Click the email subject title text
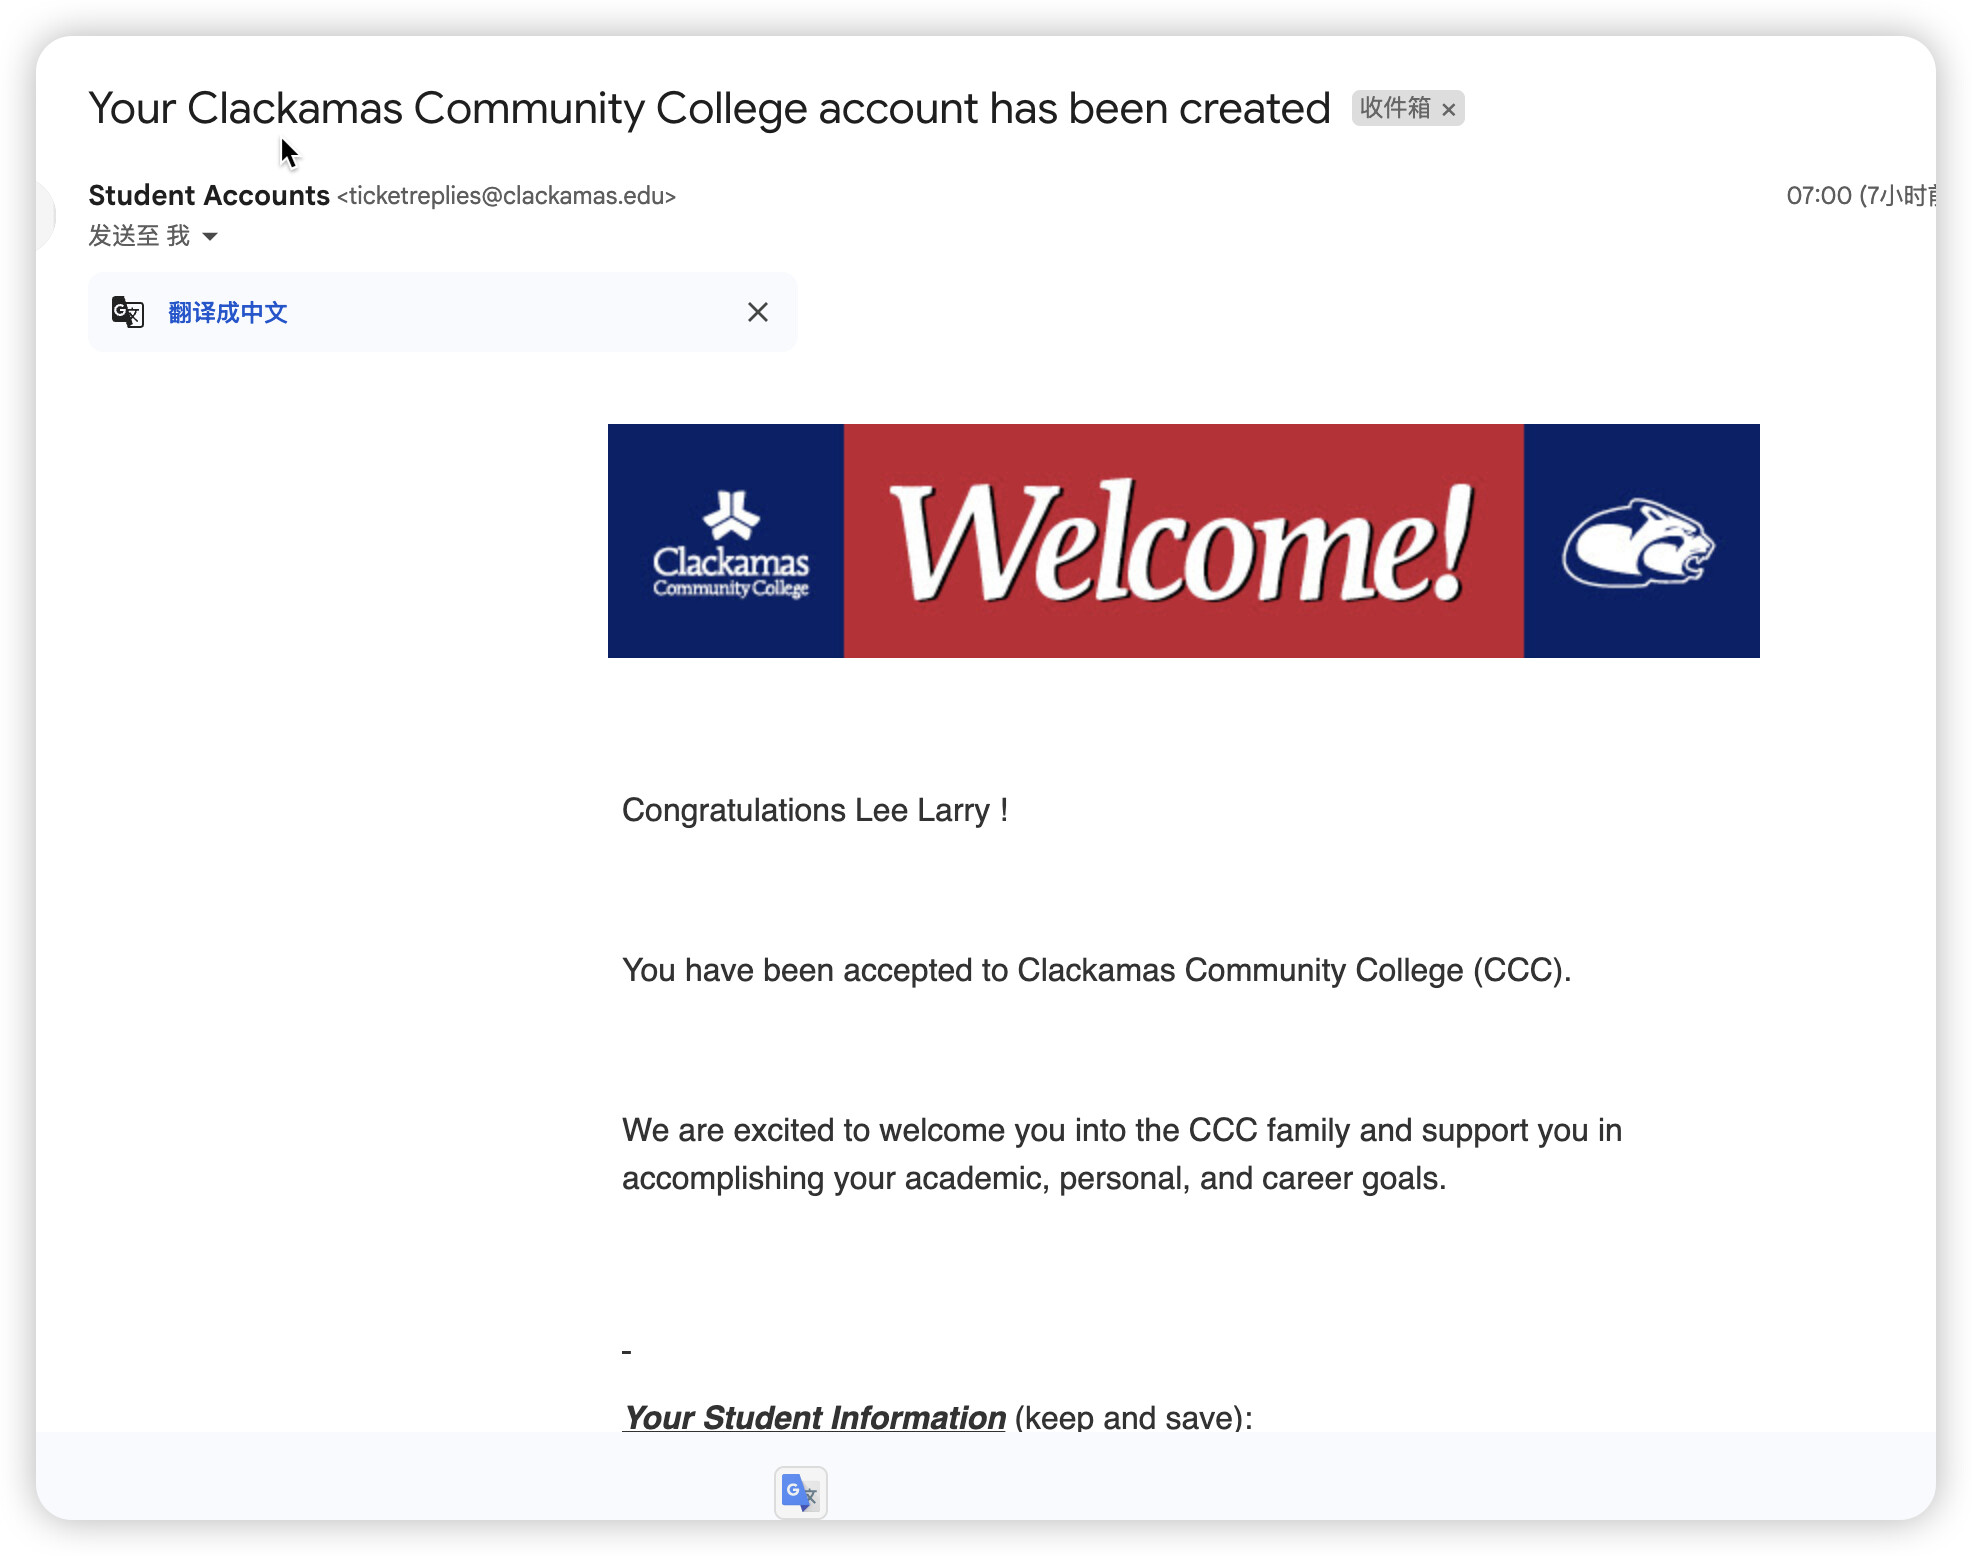 coord(708,108)
